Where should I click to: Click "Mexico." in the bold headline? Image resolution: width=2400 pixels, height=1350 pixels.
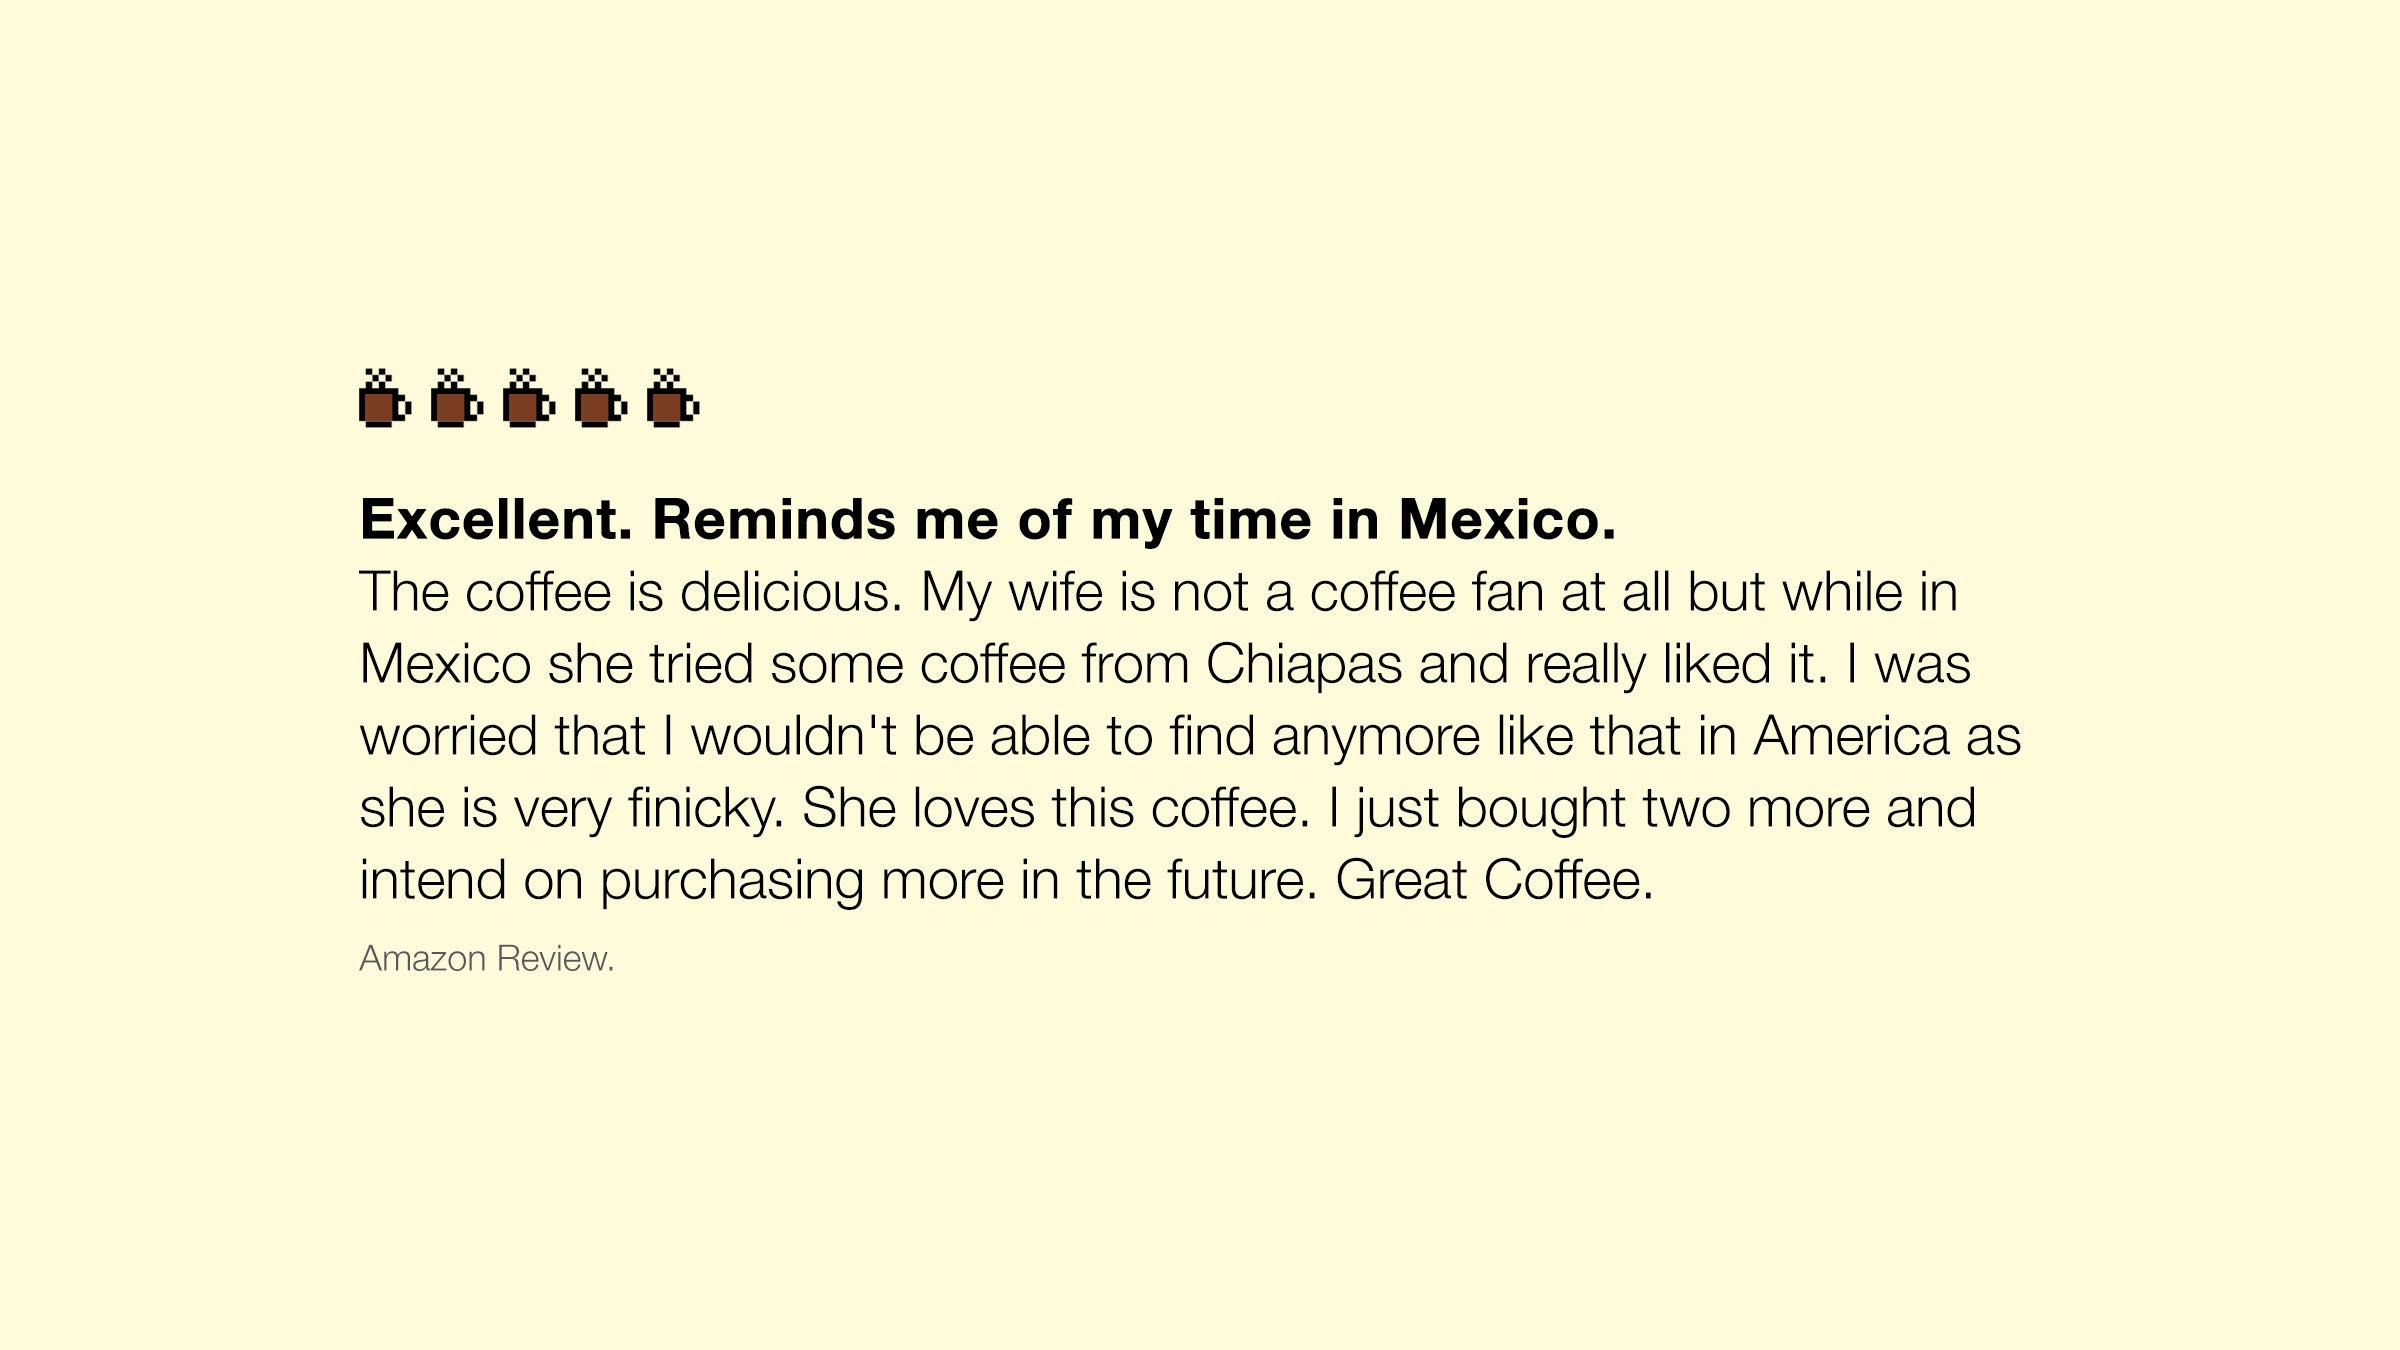1507,520
